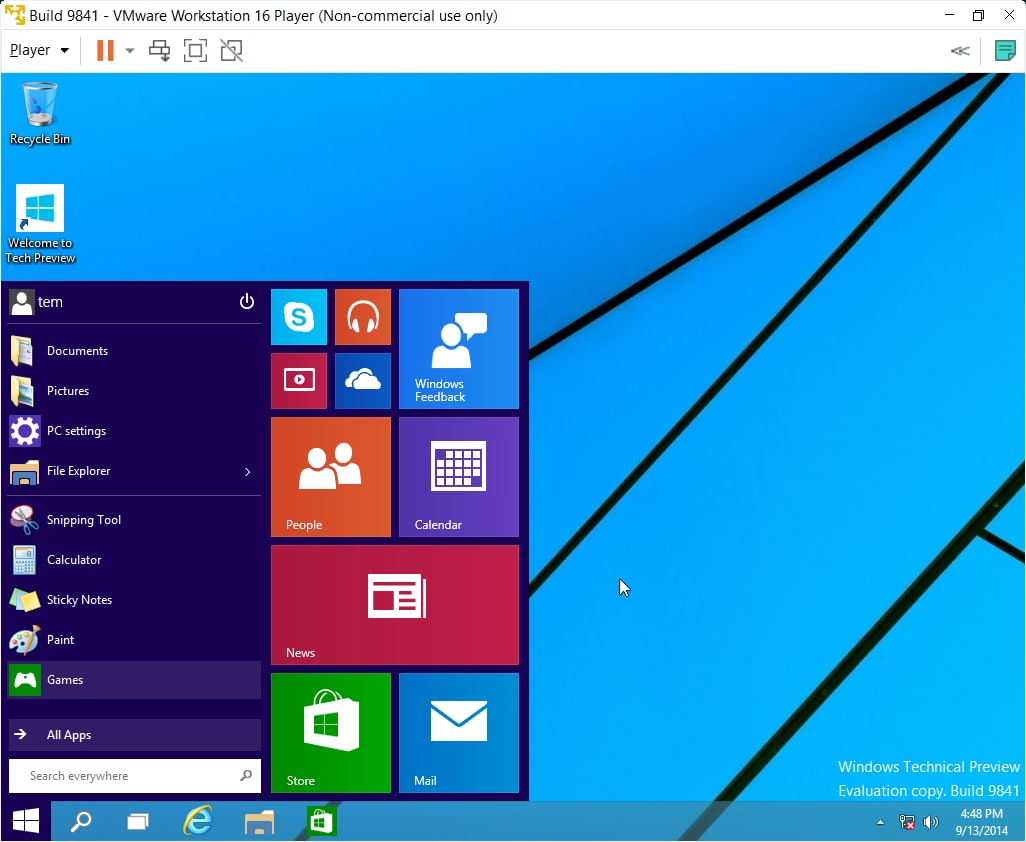Viewport: 1026px width, 842px height.
Task: Select Welcome to Tech Preview shortcut
Action: [x=40, y=224]
